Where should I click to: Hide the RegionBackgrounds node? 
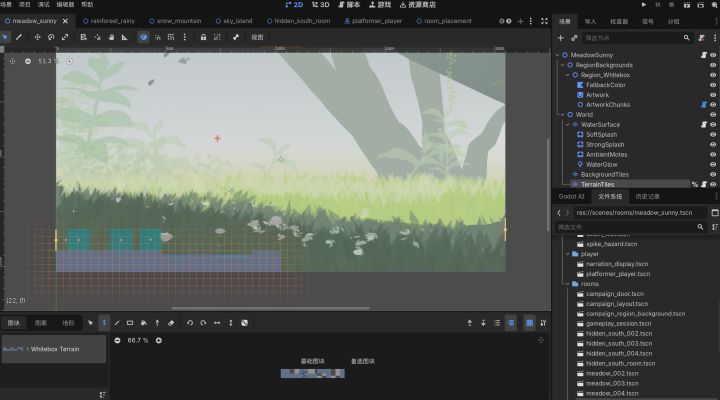[713, 65]
